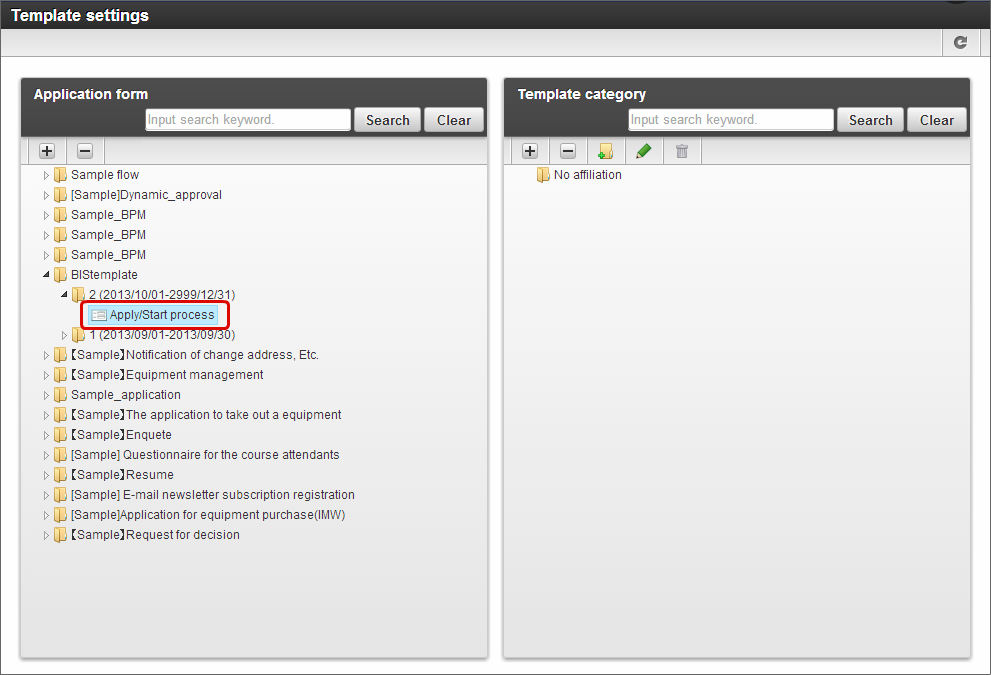The width and height of the screenshot is (991, 675).
Task: Select 【Sample】Equipment management label
Action: pyautogui.click(x=166, y=375)
